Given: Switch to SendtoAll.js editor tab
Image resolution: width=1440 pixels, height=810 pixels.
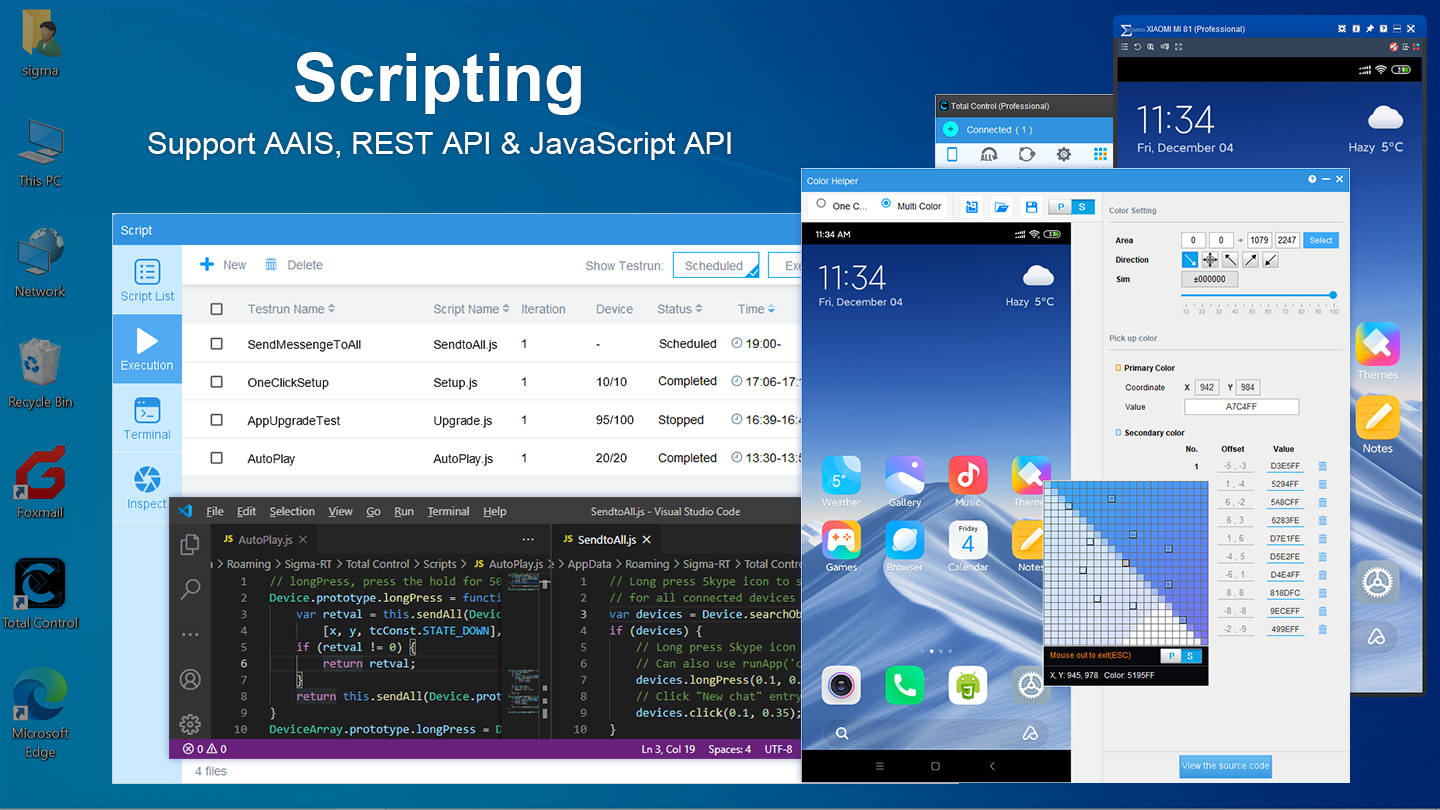Looking at the screenshot, I should coord(607,539).
